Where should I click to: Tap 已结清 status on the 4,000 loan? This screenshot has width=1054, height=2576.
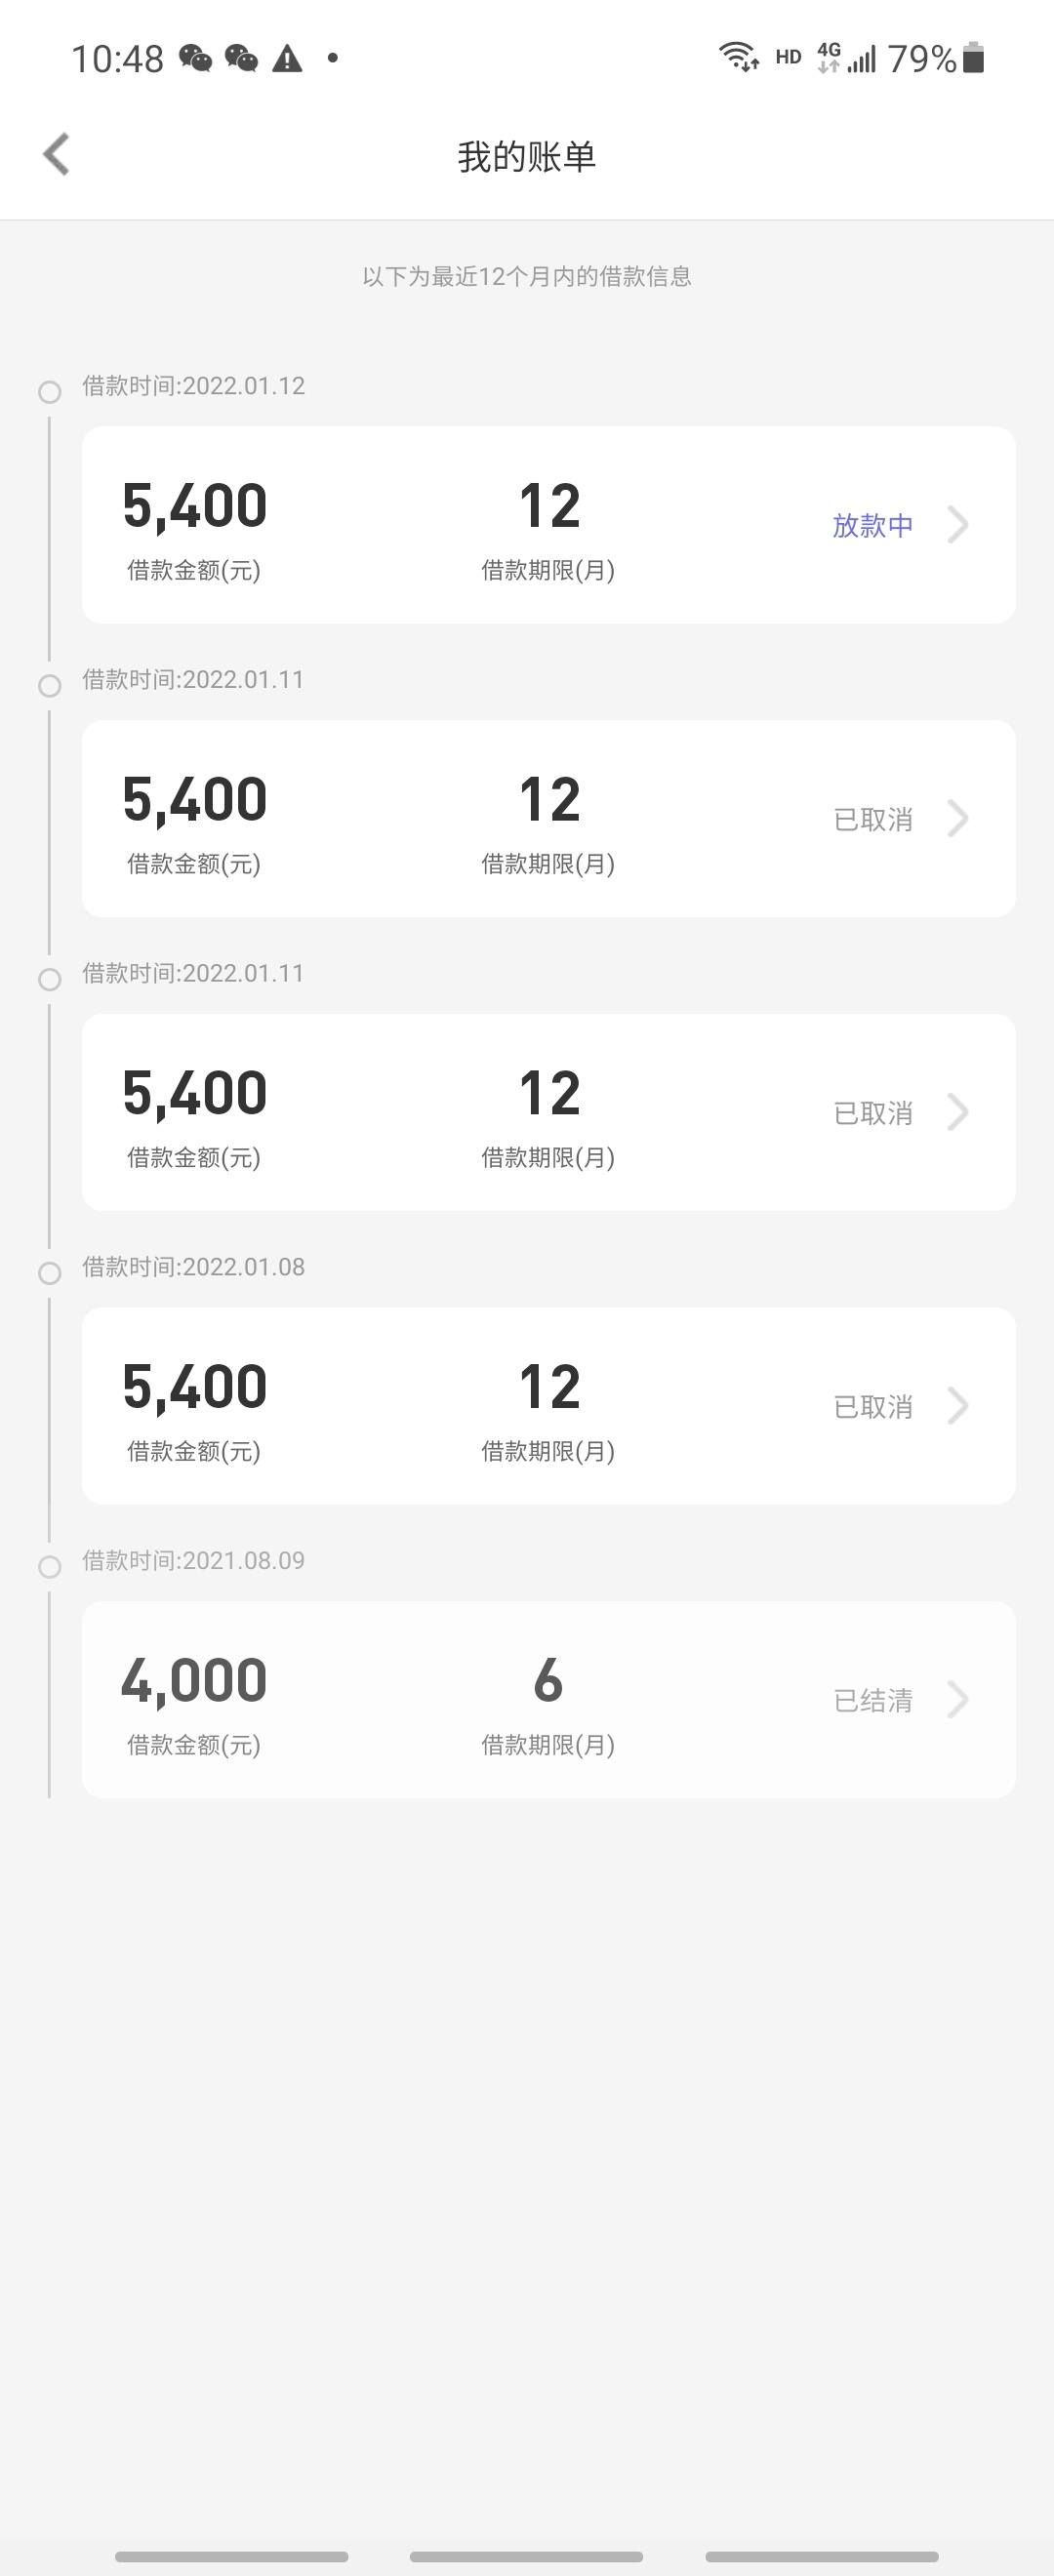coord(872,1700)
